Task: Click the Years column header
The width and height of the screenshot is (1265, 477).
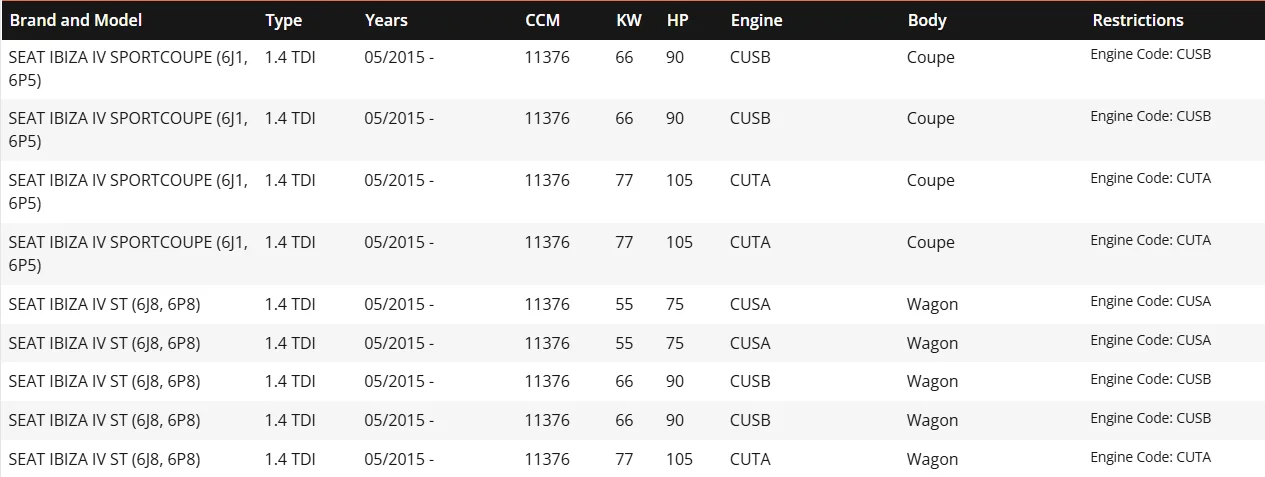Action: coord(386,20)
